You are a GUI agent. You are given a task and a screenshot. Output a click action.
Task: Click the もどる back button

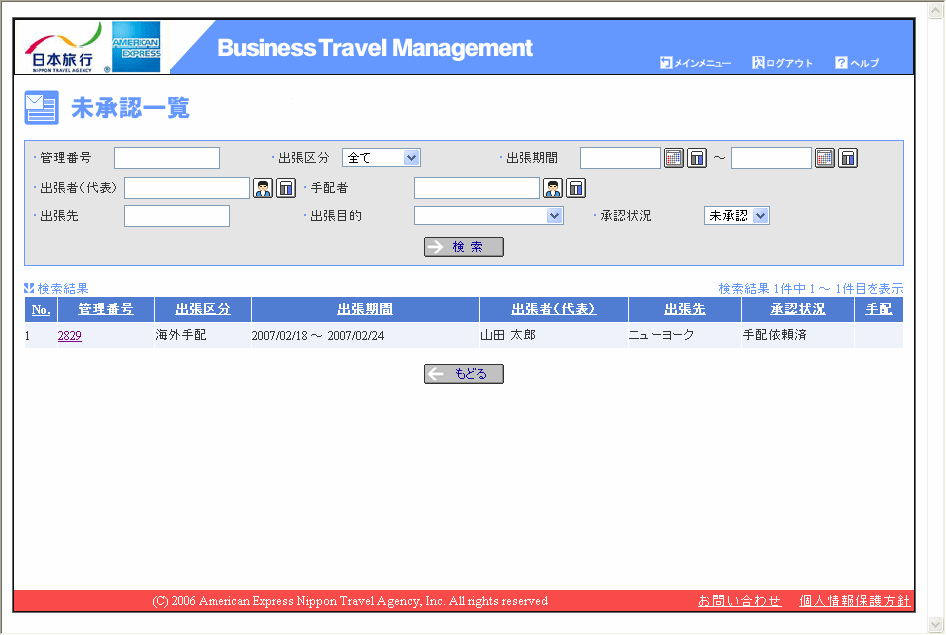coord(464,374)
